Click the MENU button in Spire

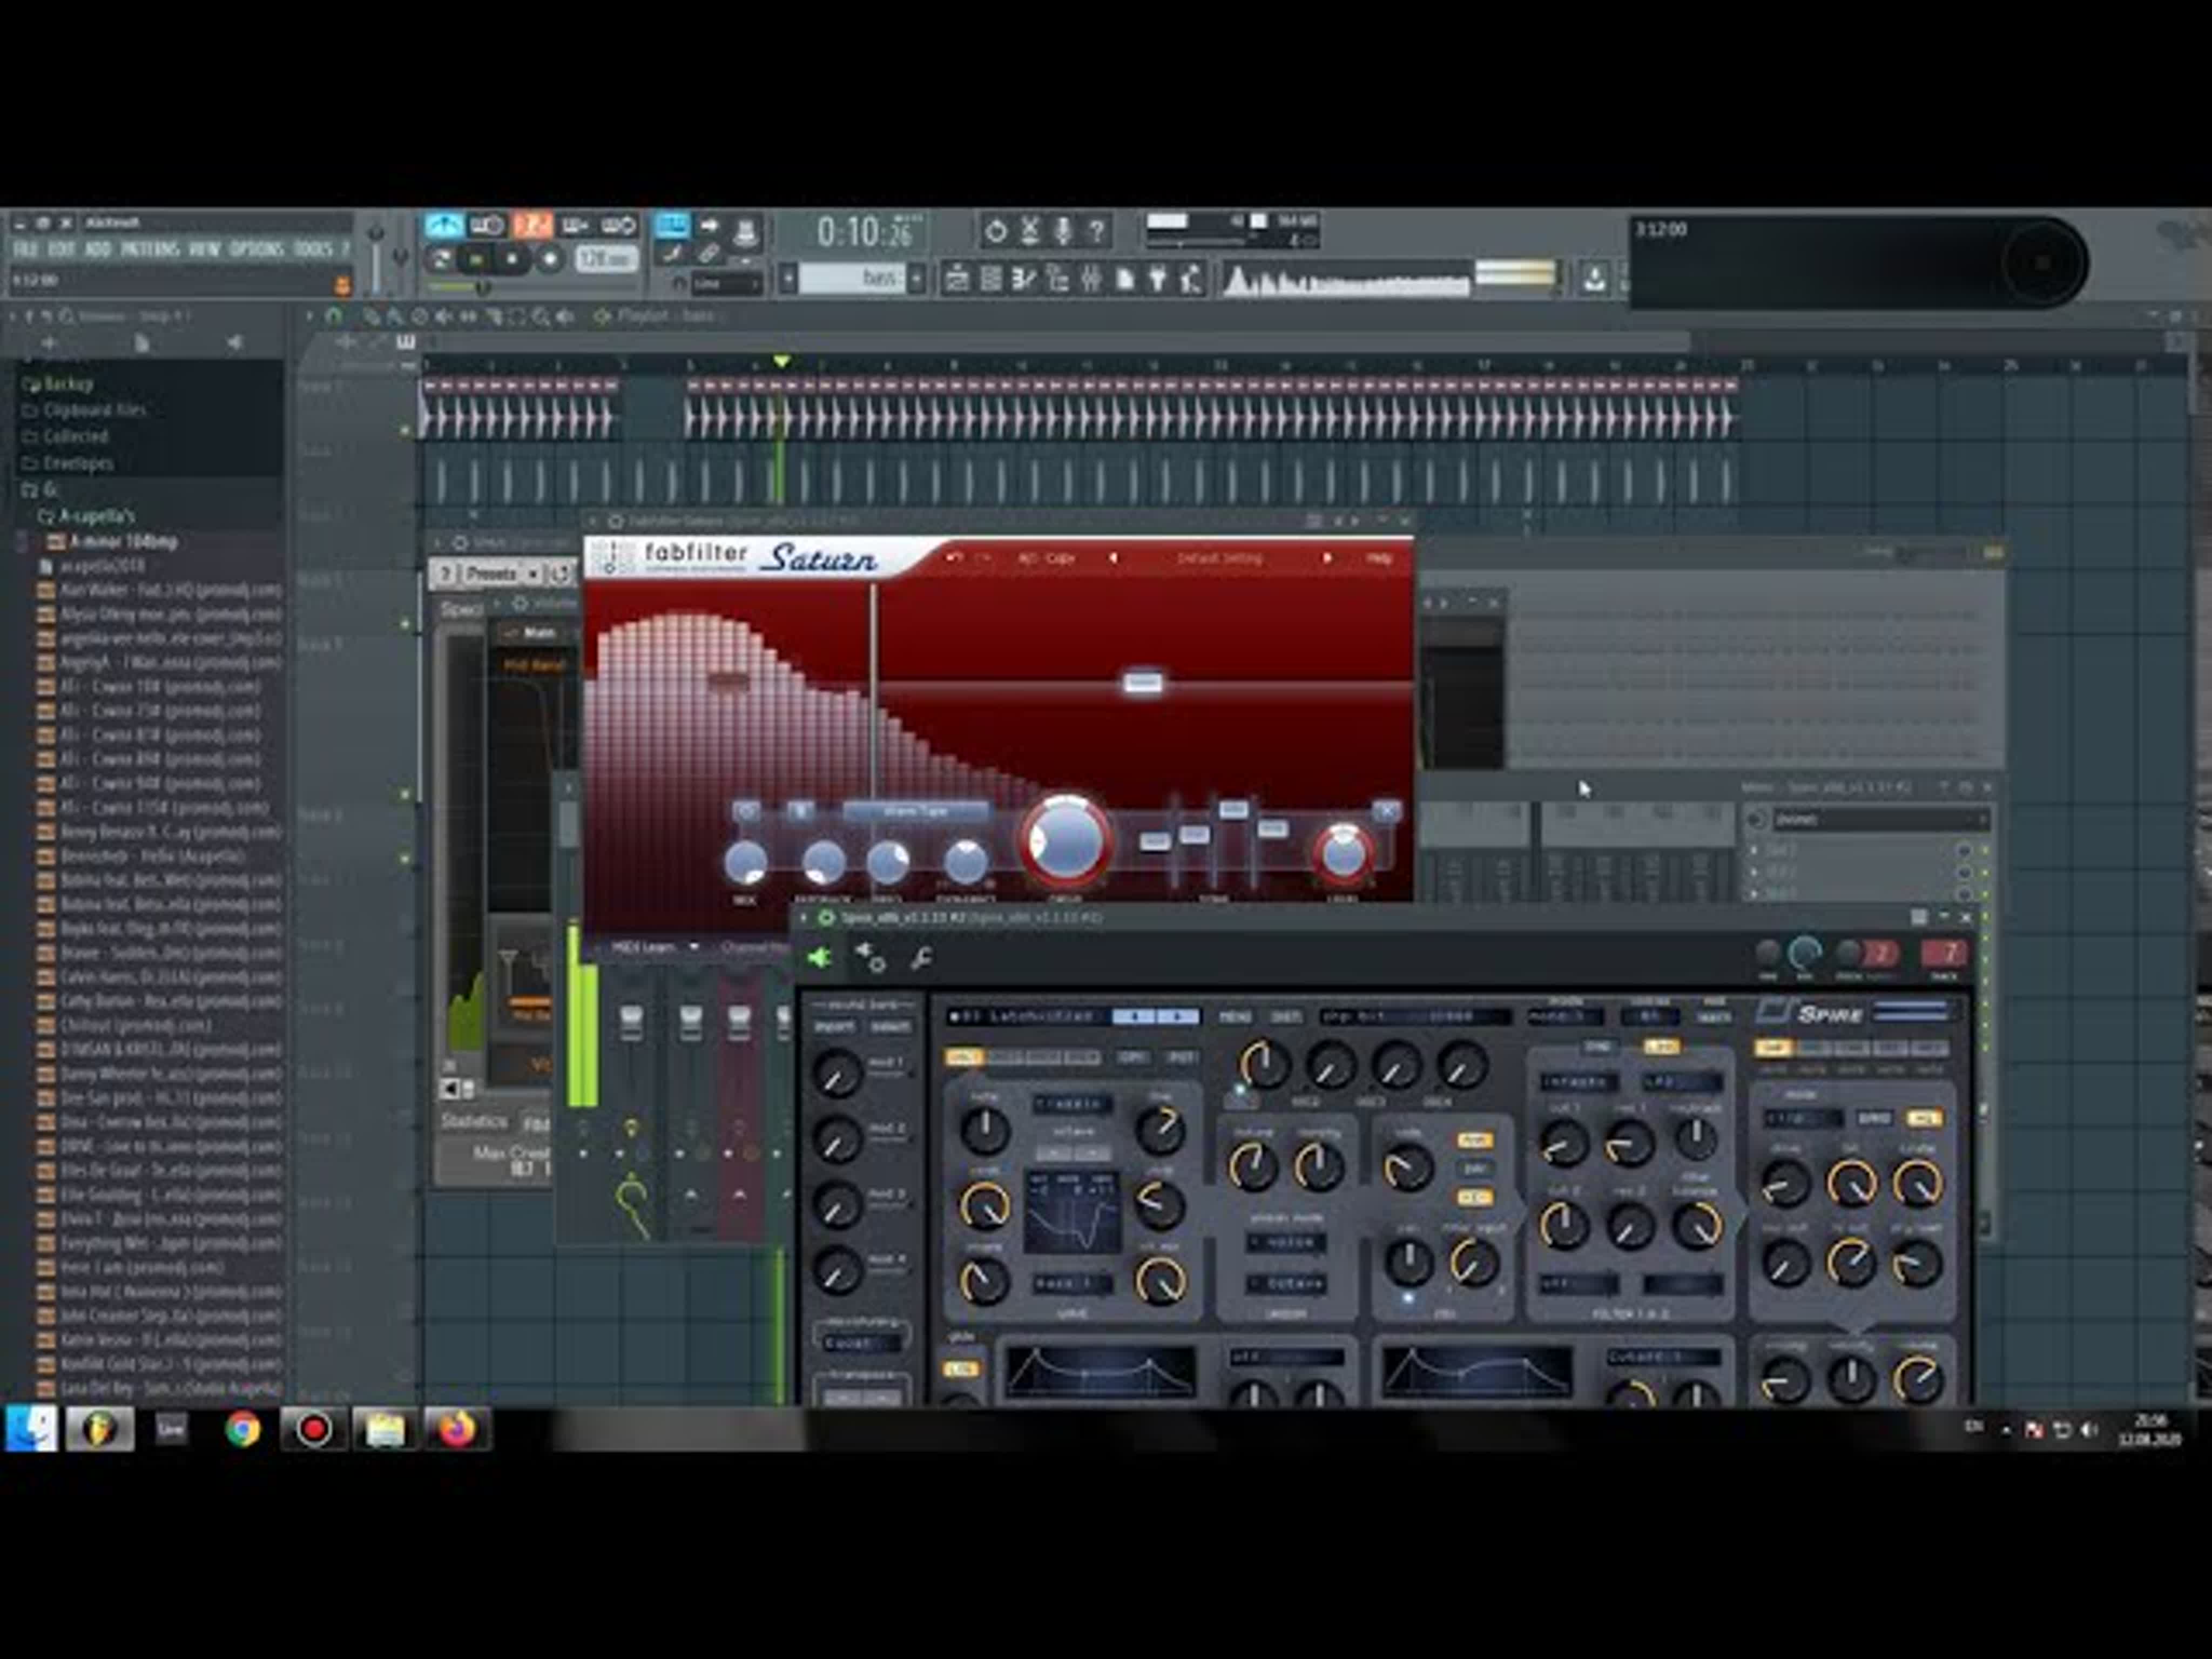coord(1235,1016)
